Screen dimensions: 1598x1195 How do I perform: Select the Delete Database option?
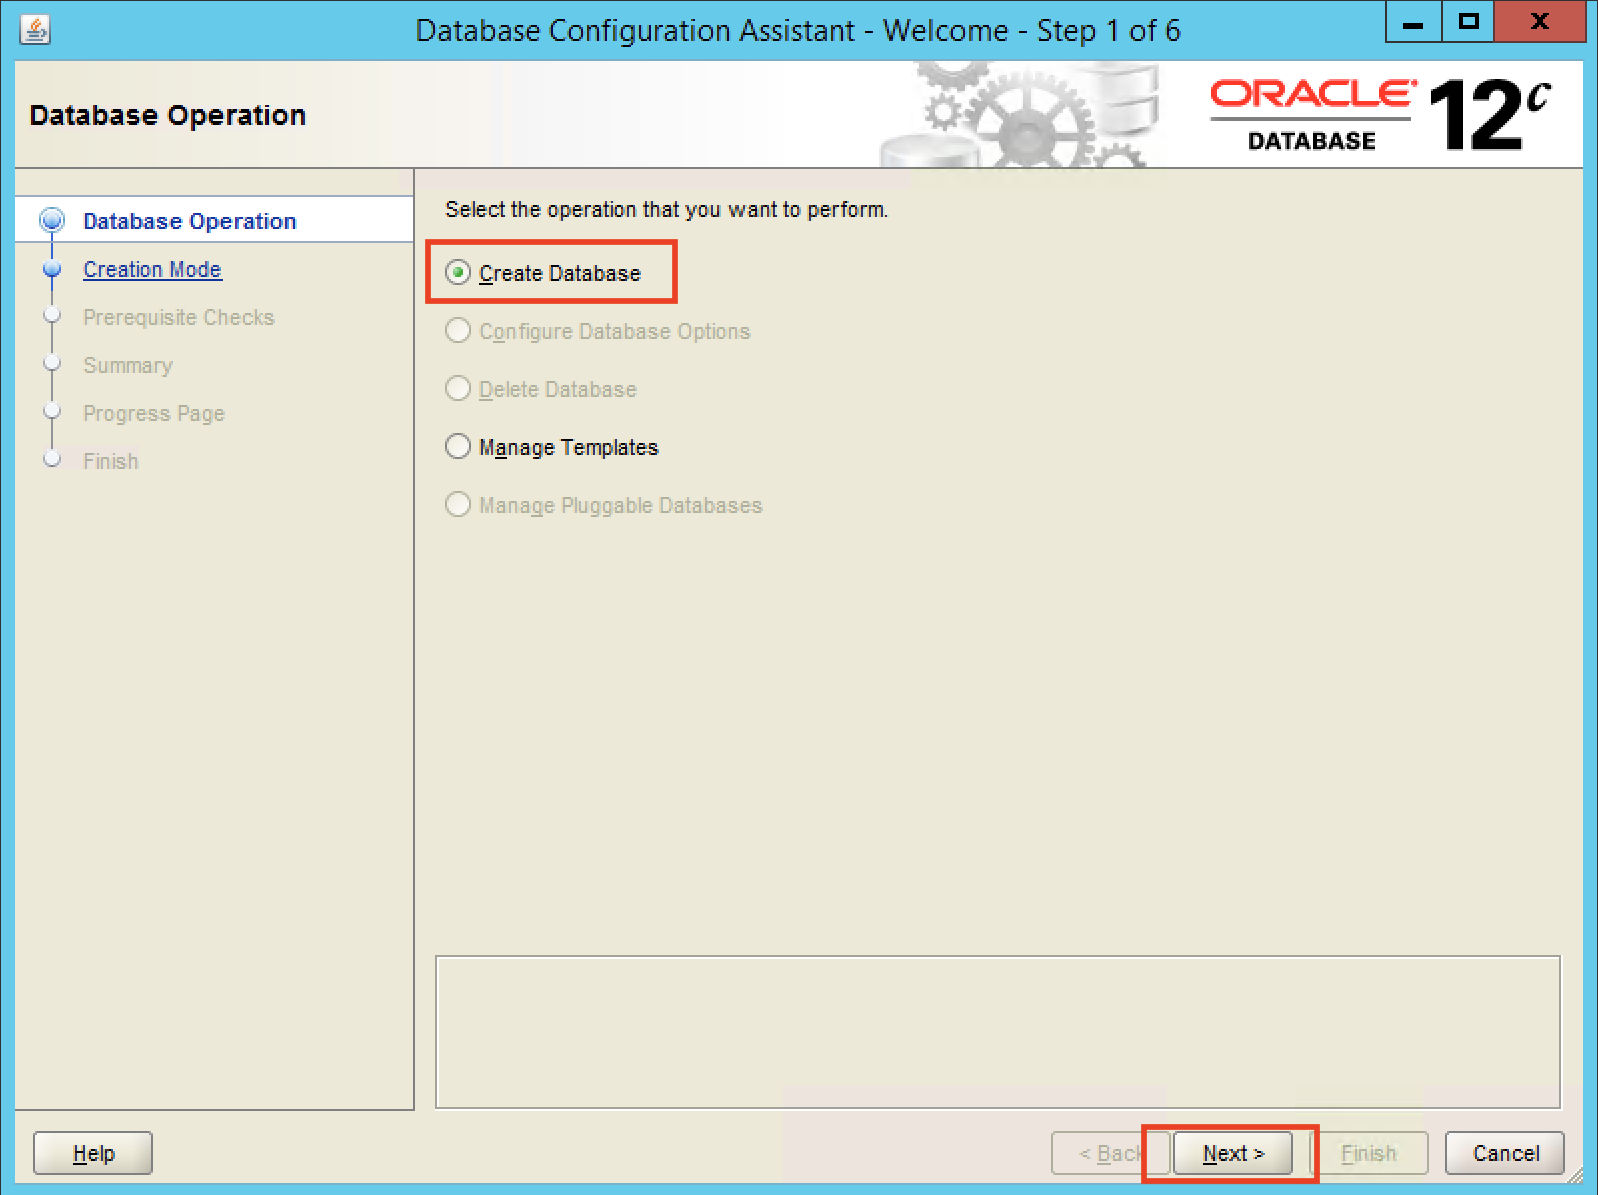(458, 389)
